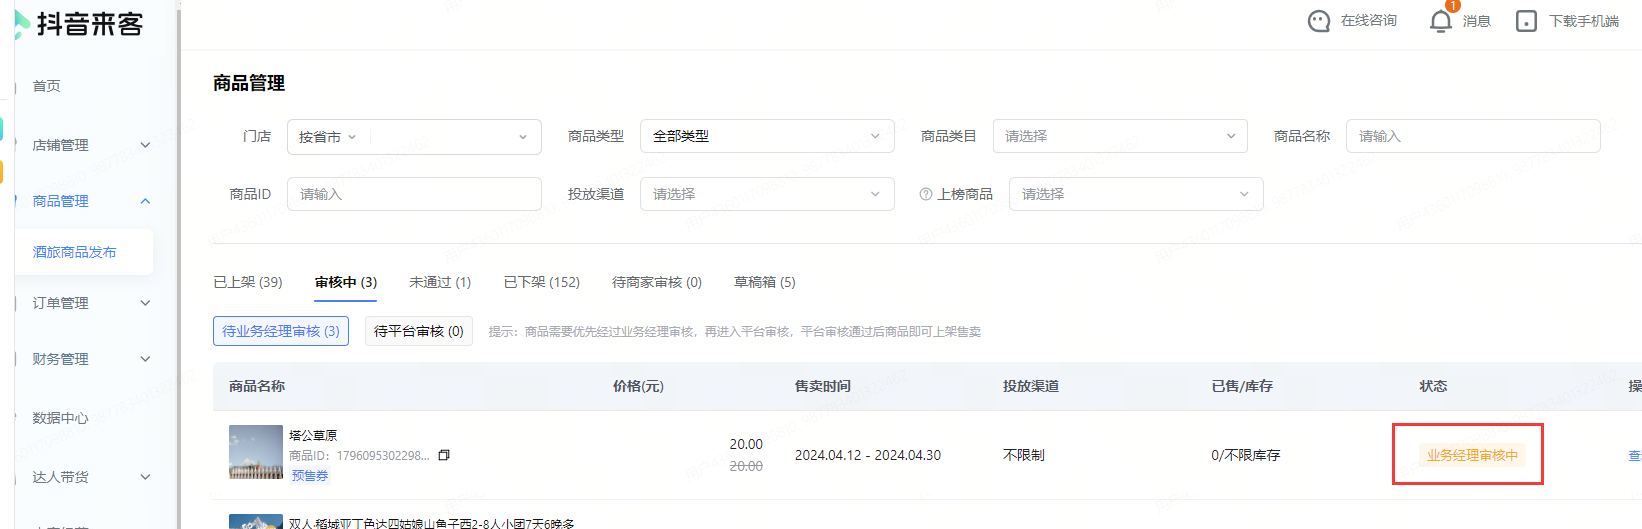Click the download mobile app icon
The width and height of the screenshot is (1642, 529).
[x=1526, y=21]
